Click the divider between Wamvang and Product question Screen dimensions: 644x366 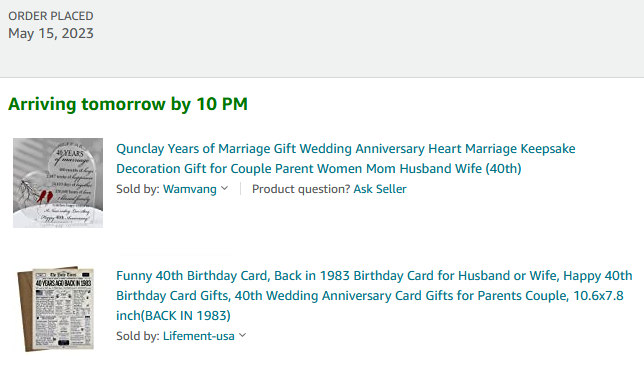tap(240, 189)
